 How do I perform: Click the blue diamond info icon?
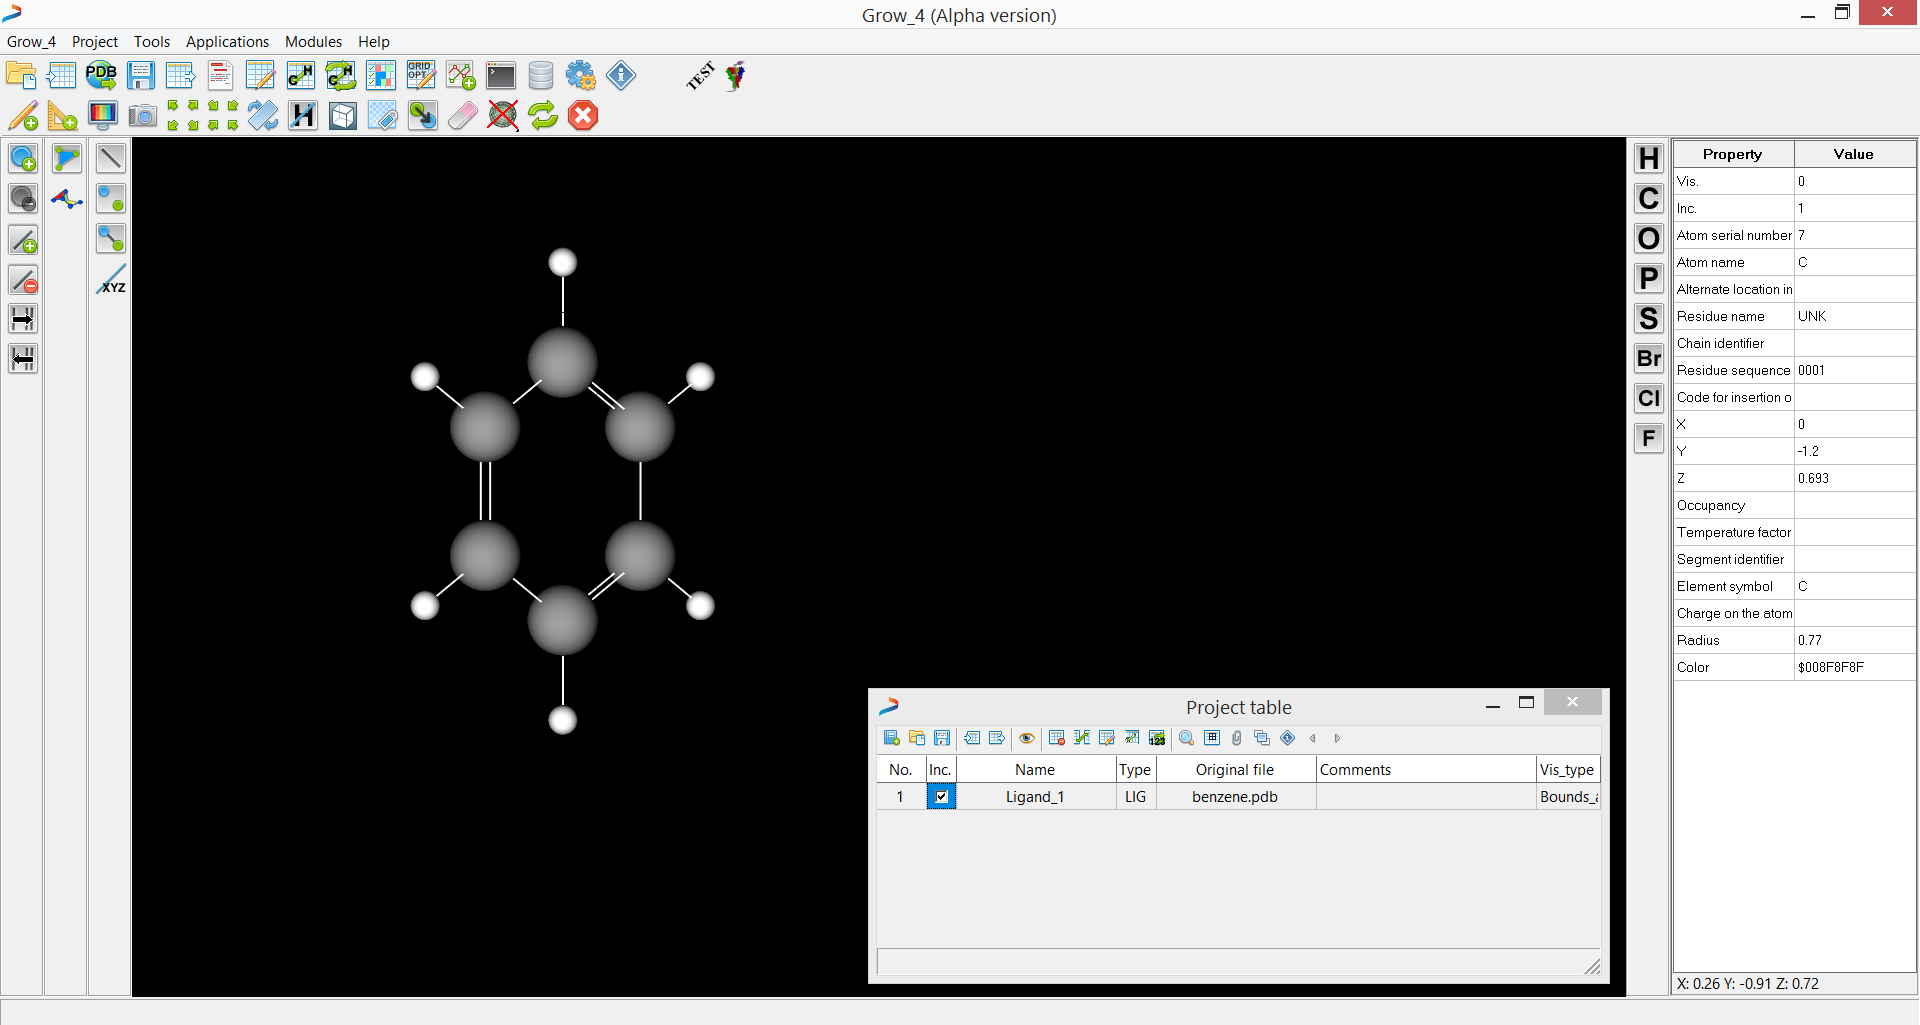click(621, 75)
